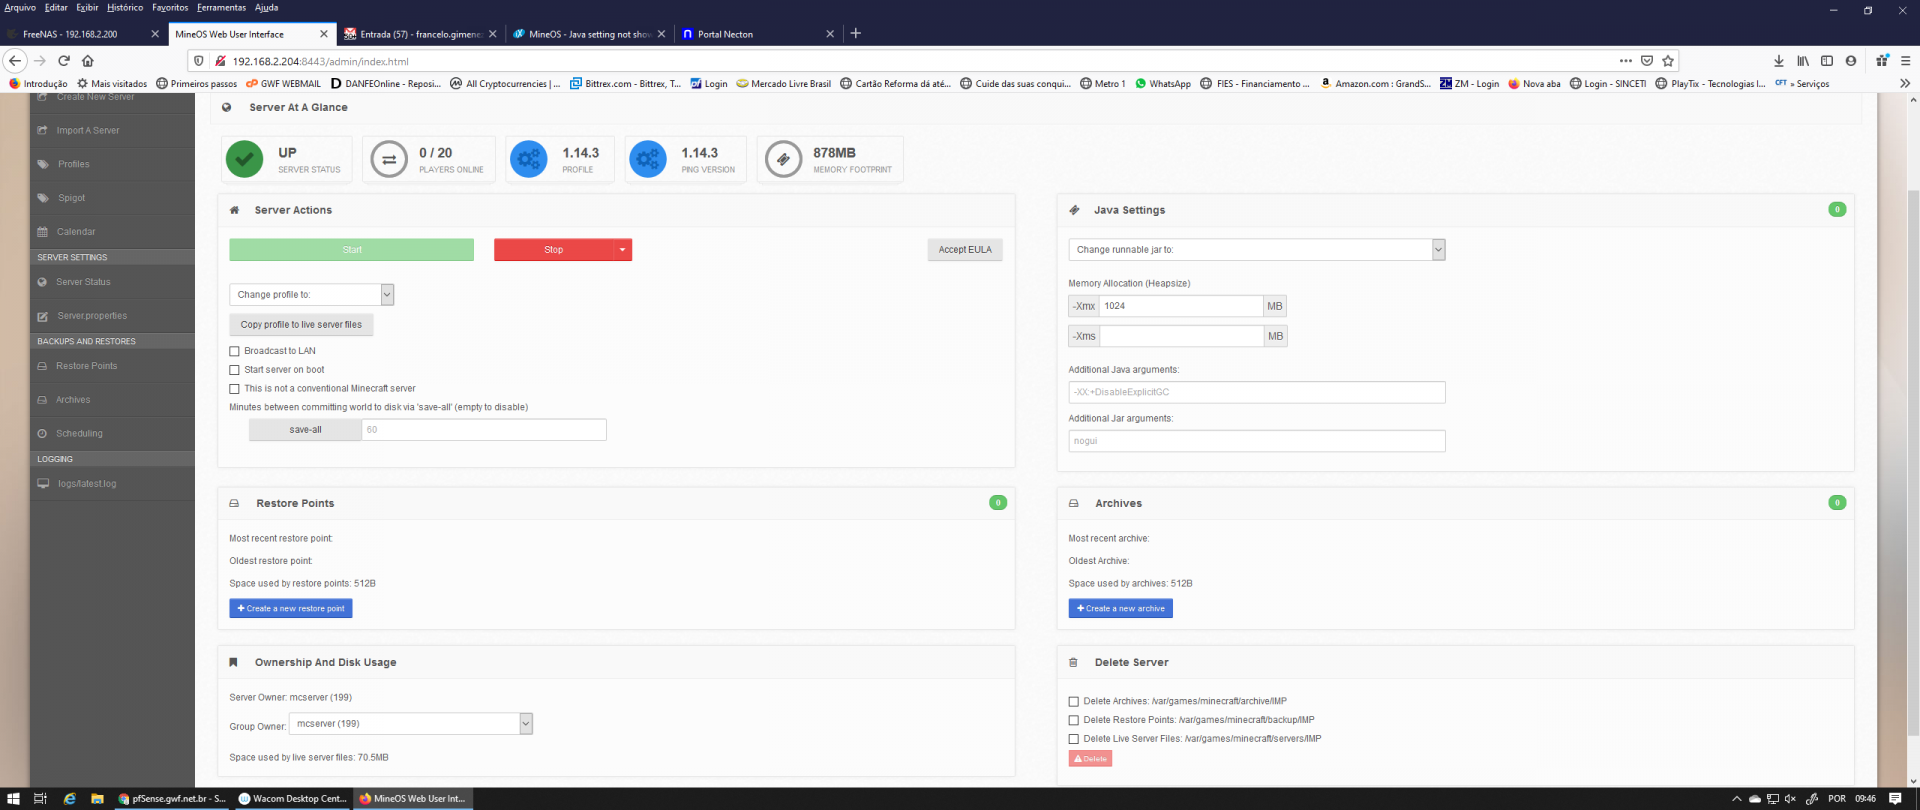Enable Start server on boot

[x=235, y=370]
